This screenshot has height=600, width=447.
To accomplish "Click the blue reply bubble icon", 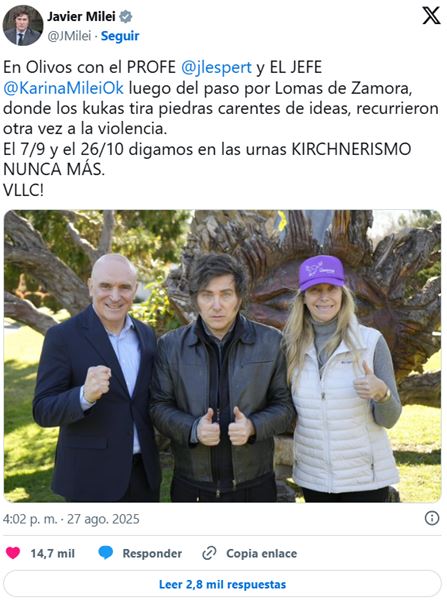I will 106,553.
